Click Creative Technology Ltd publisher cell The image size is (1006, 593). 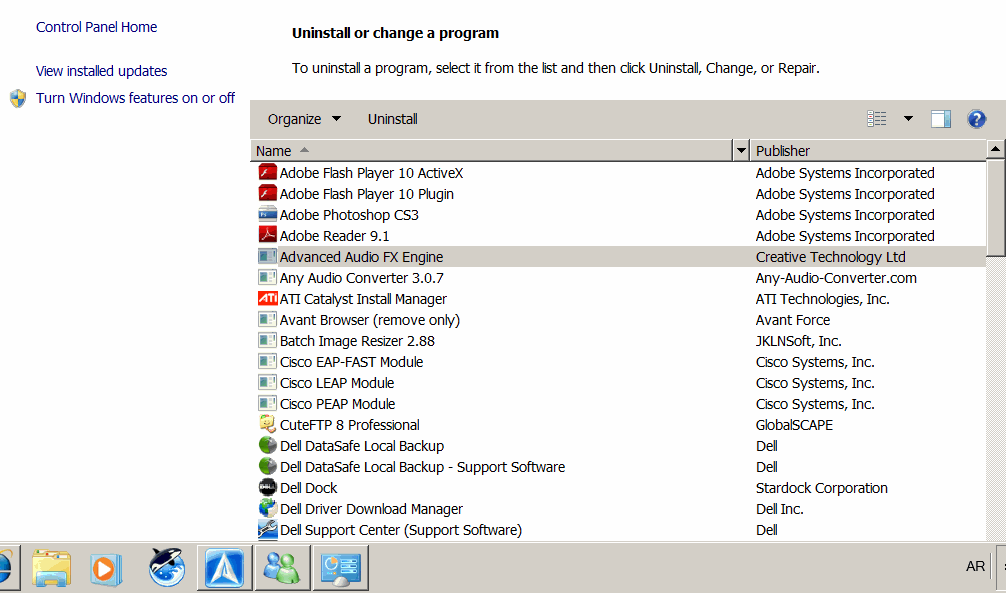[x=830, y=257]
